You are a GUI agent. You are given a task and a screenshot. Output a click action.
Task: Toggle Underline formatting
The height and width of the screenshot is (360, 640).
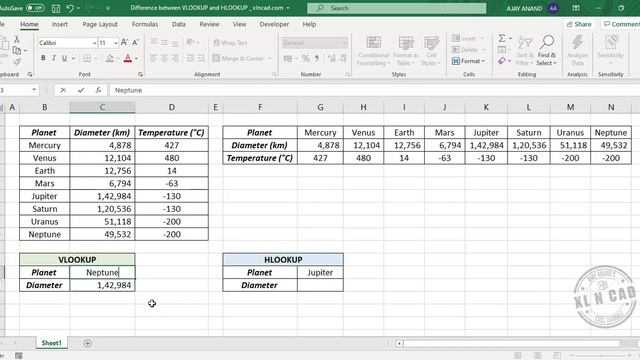[x=64, y=58]
